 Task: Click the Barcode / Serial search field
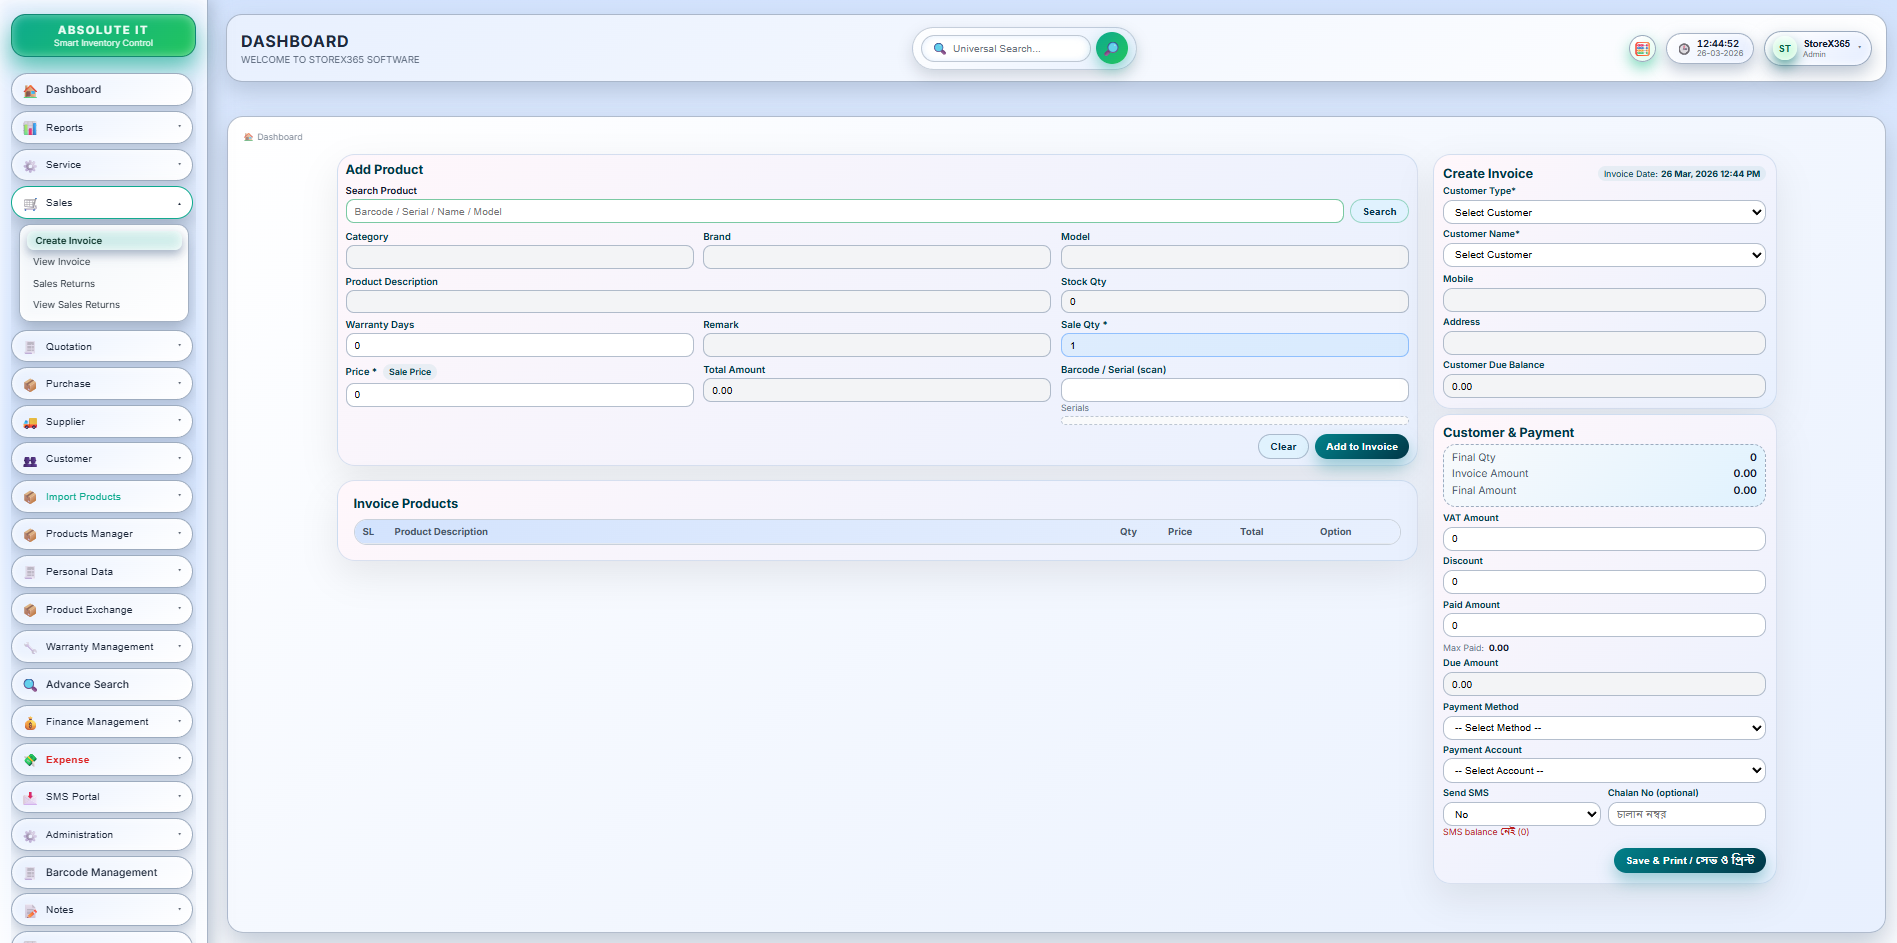1234,389
